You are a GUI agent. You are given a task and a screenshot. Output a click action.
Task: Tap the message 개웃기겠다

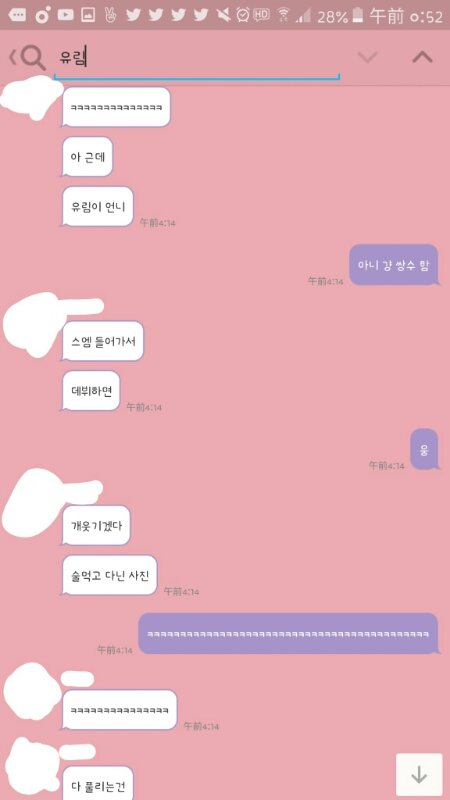pos(96,526)
